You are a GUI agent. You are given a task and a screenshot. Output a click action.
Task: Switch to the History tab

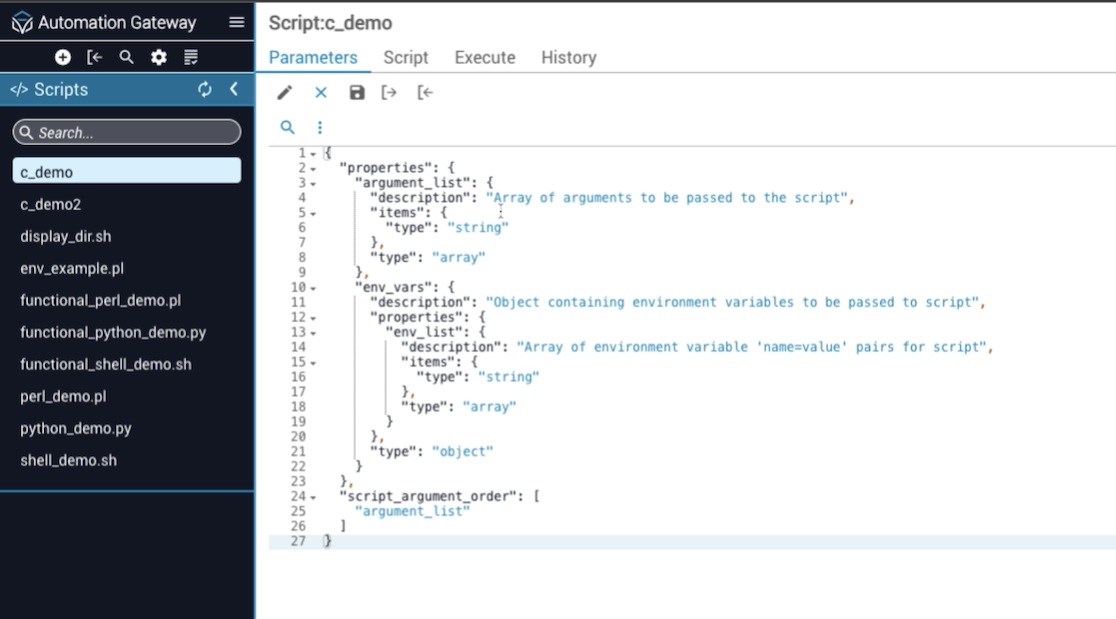click(x=568, y=57)
